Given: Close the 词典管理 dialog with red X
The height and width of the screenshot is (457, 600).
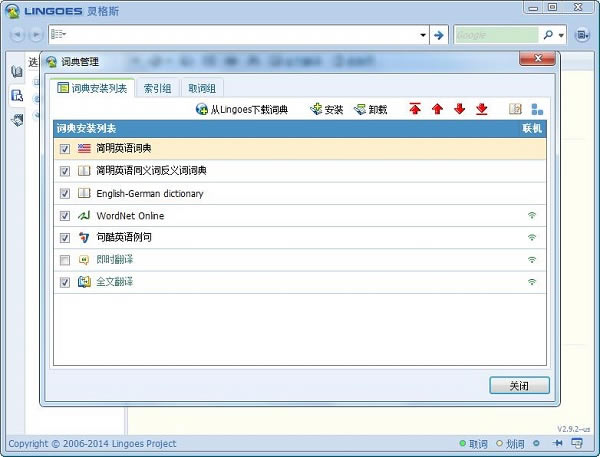Looking at the screenshot, I should pos(537,59).
